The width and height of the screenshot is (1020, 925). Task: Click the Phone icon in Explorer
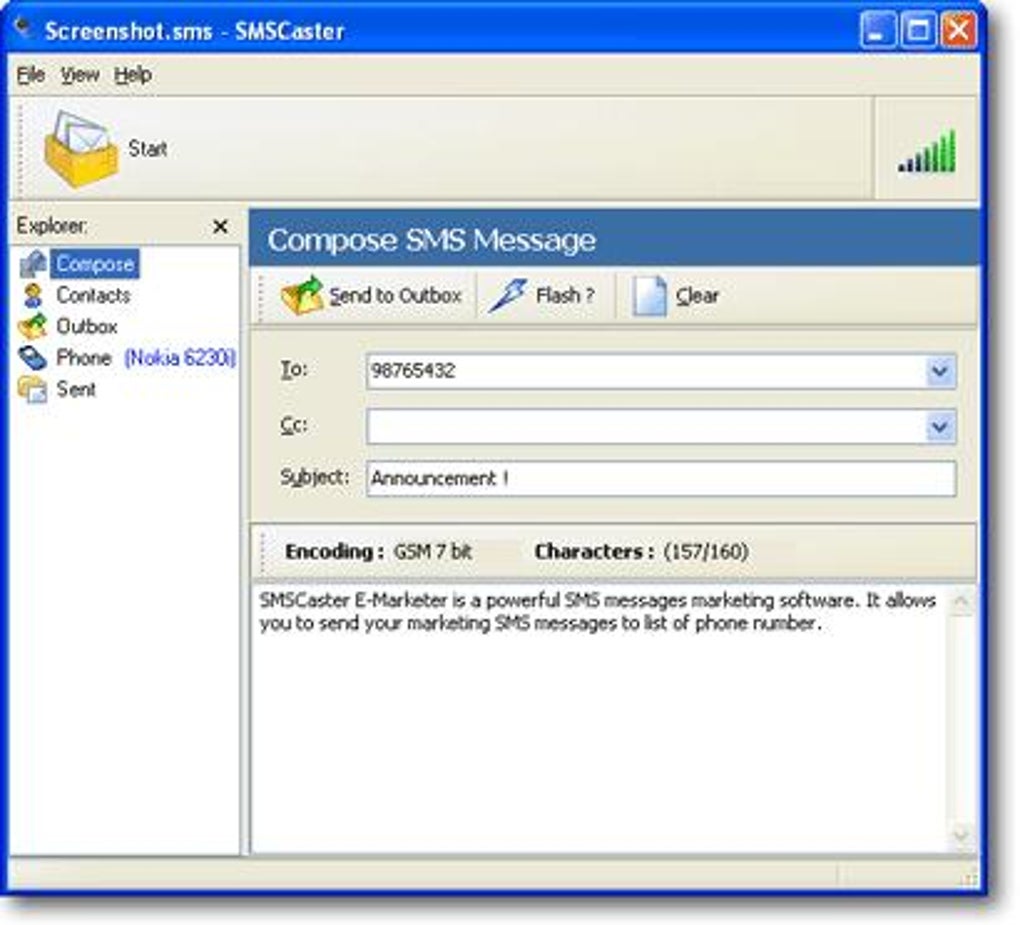[33, 358]
